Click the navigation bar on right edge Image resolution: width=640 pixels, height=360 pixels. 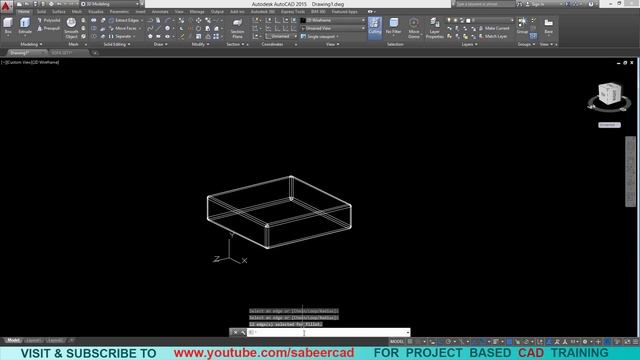(x=630, y=171)
